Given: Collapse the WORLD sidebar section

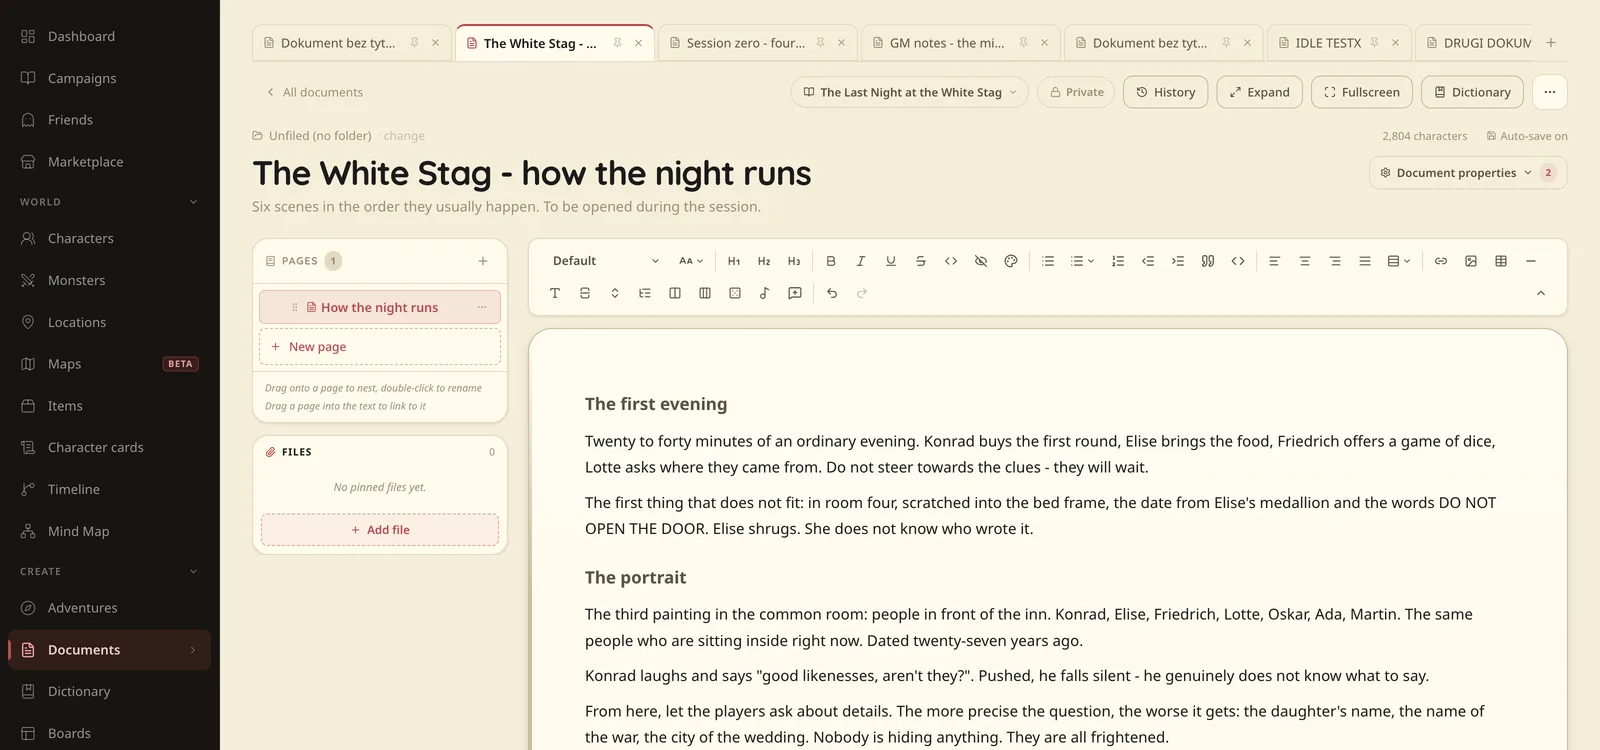Looking at the screenshot, I should (194, 202).
